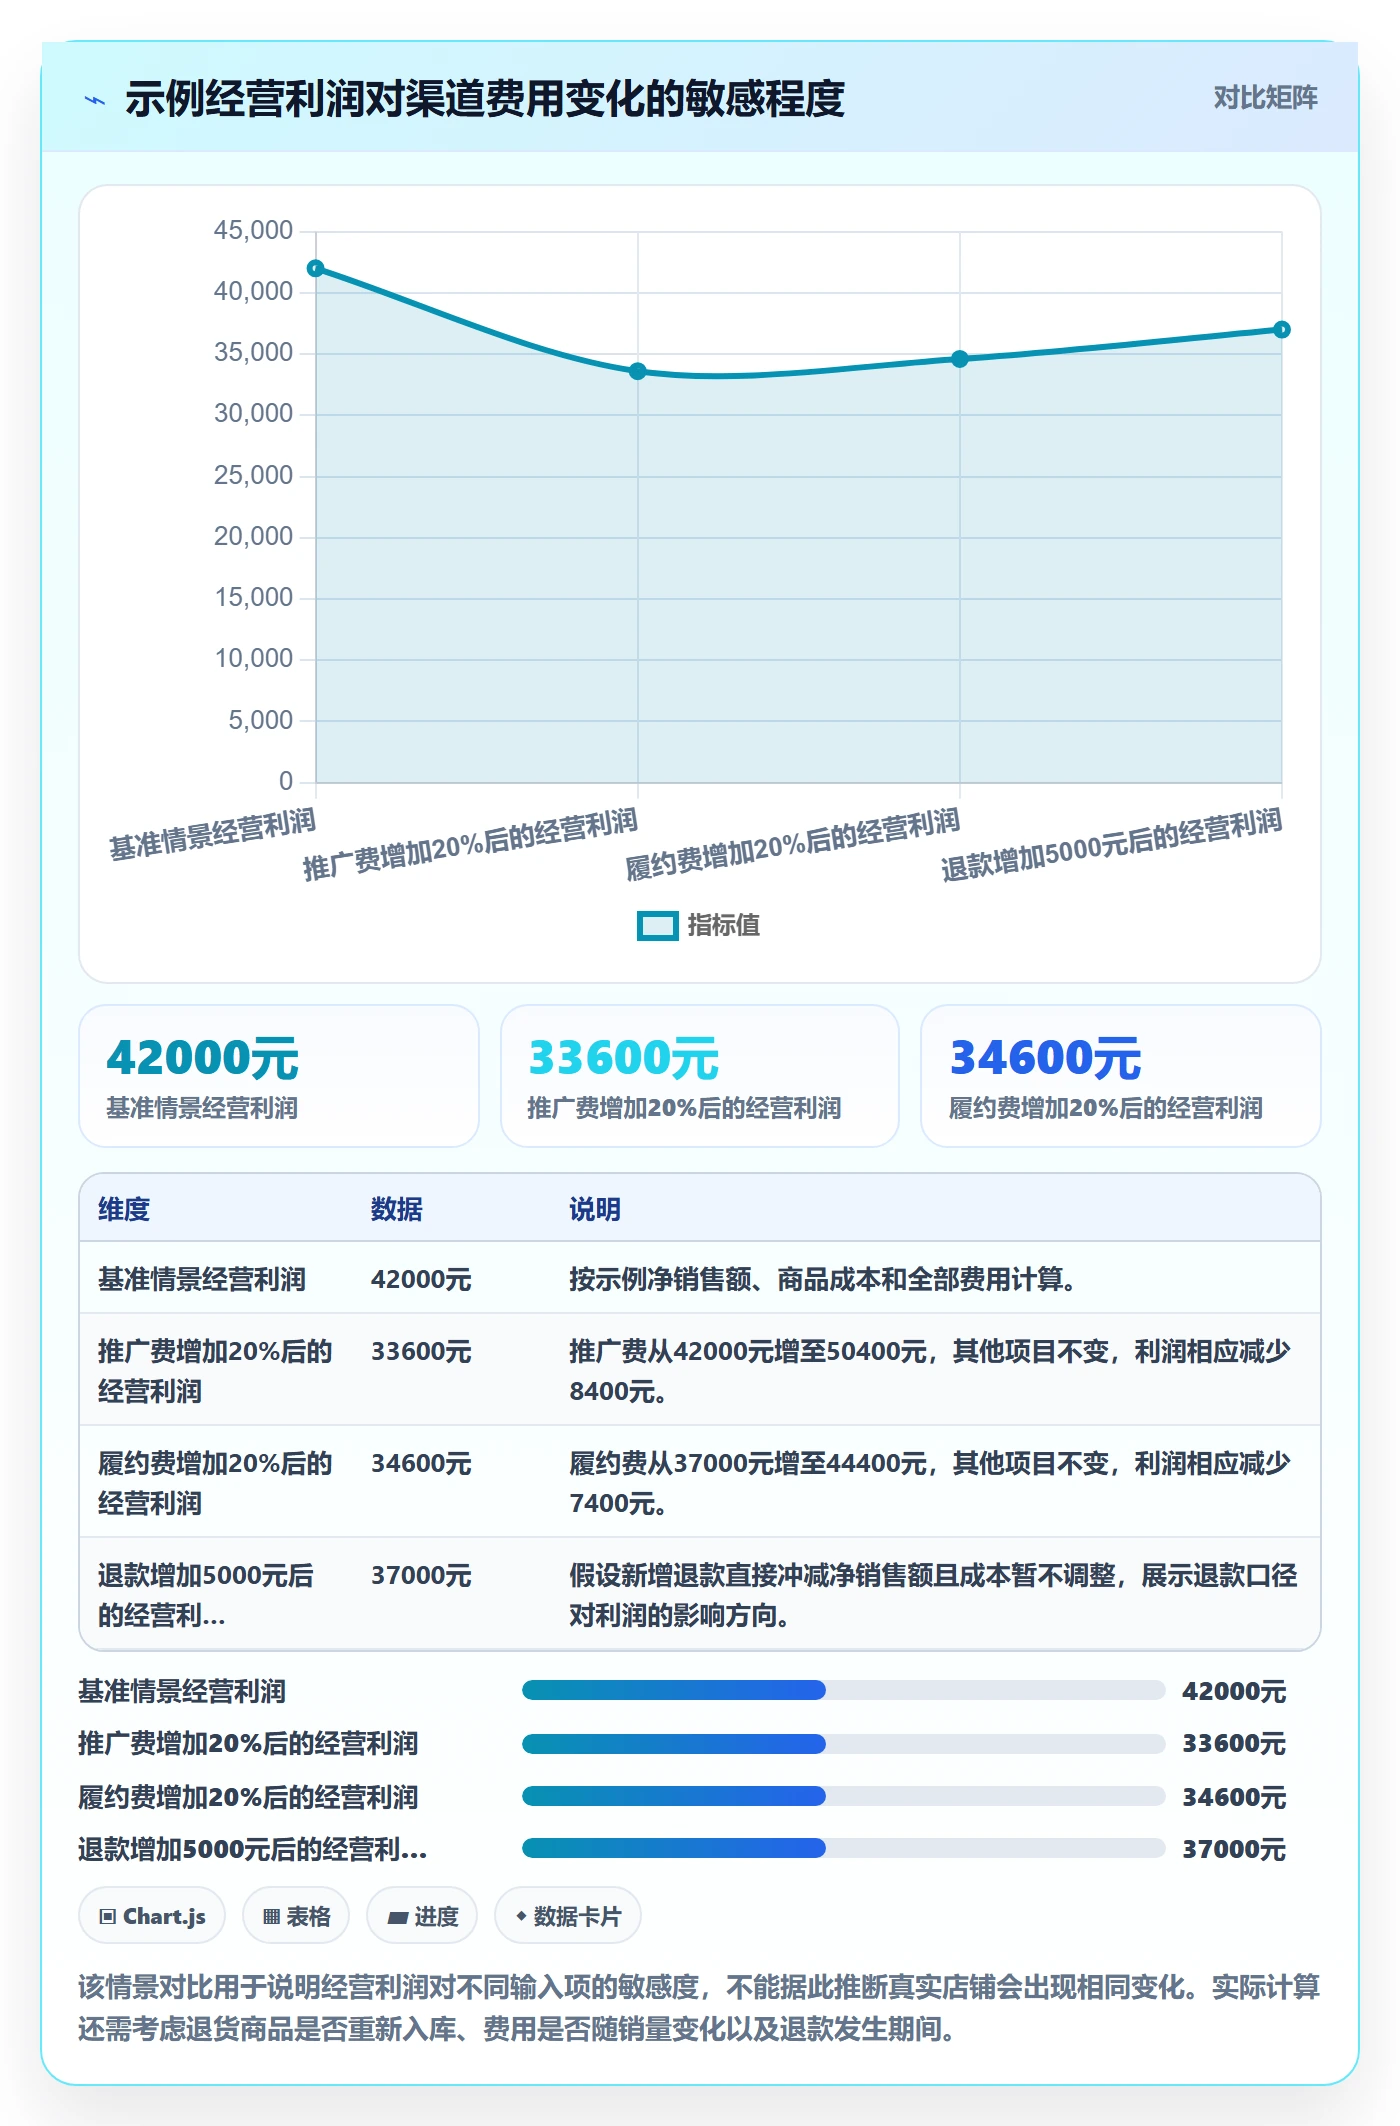
Task: Click the lightning icon beside the title
Action: pos(95,100)
